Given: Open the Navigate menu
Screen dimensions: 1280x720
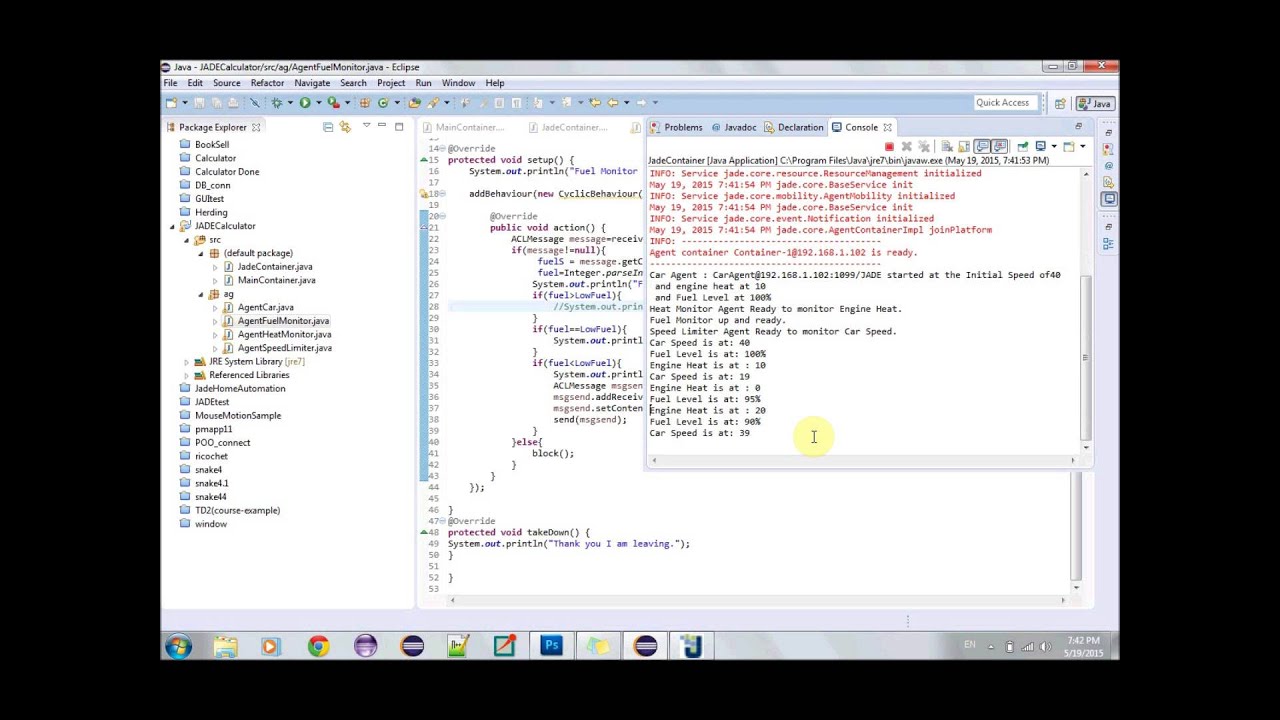Looking at the screenshot, I should (312, 83).
